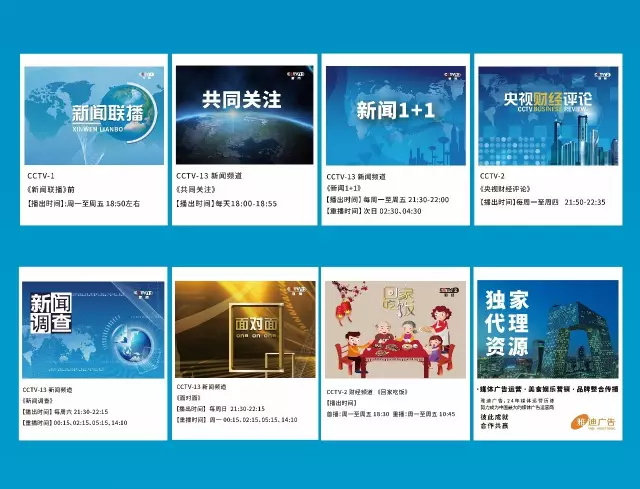Select the "每周一至周五 21:30-22:00" airtime line
Viewport: 640px width, 489px height.
coord(406,200)
